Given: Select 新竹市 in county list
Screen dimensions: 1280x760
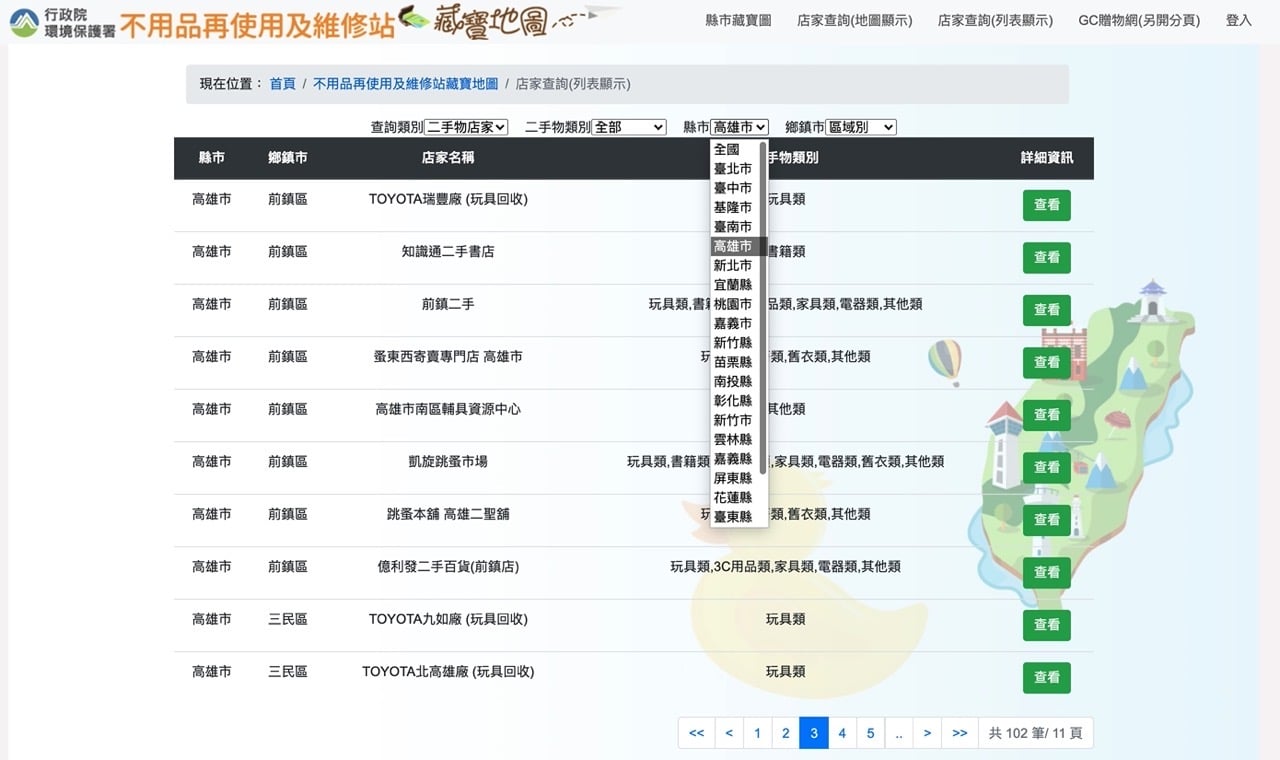Looking at the screenshot, I should [x=735, y=420].
